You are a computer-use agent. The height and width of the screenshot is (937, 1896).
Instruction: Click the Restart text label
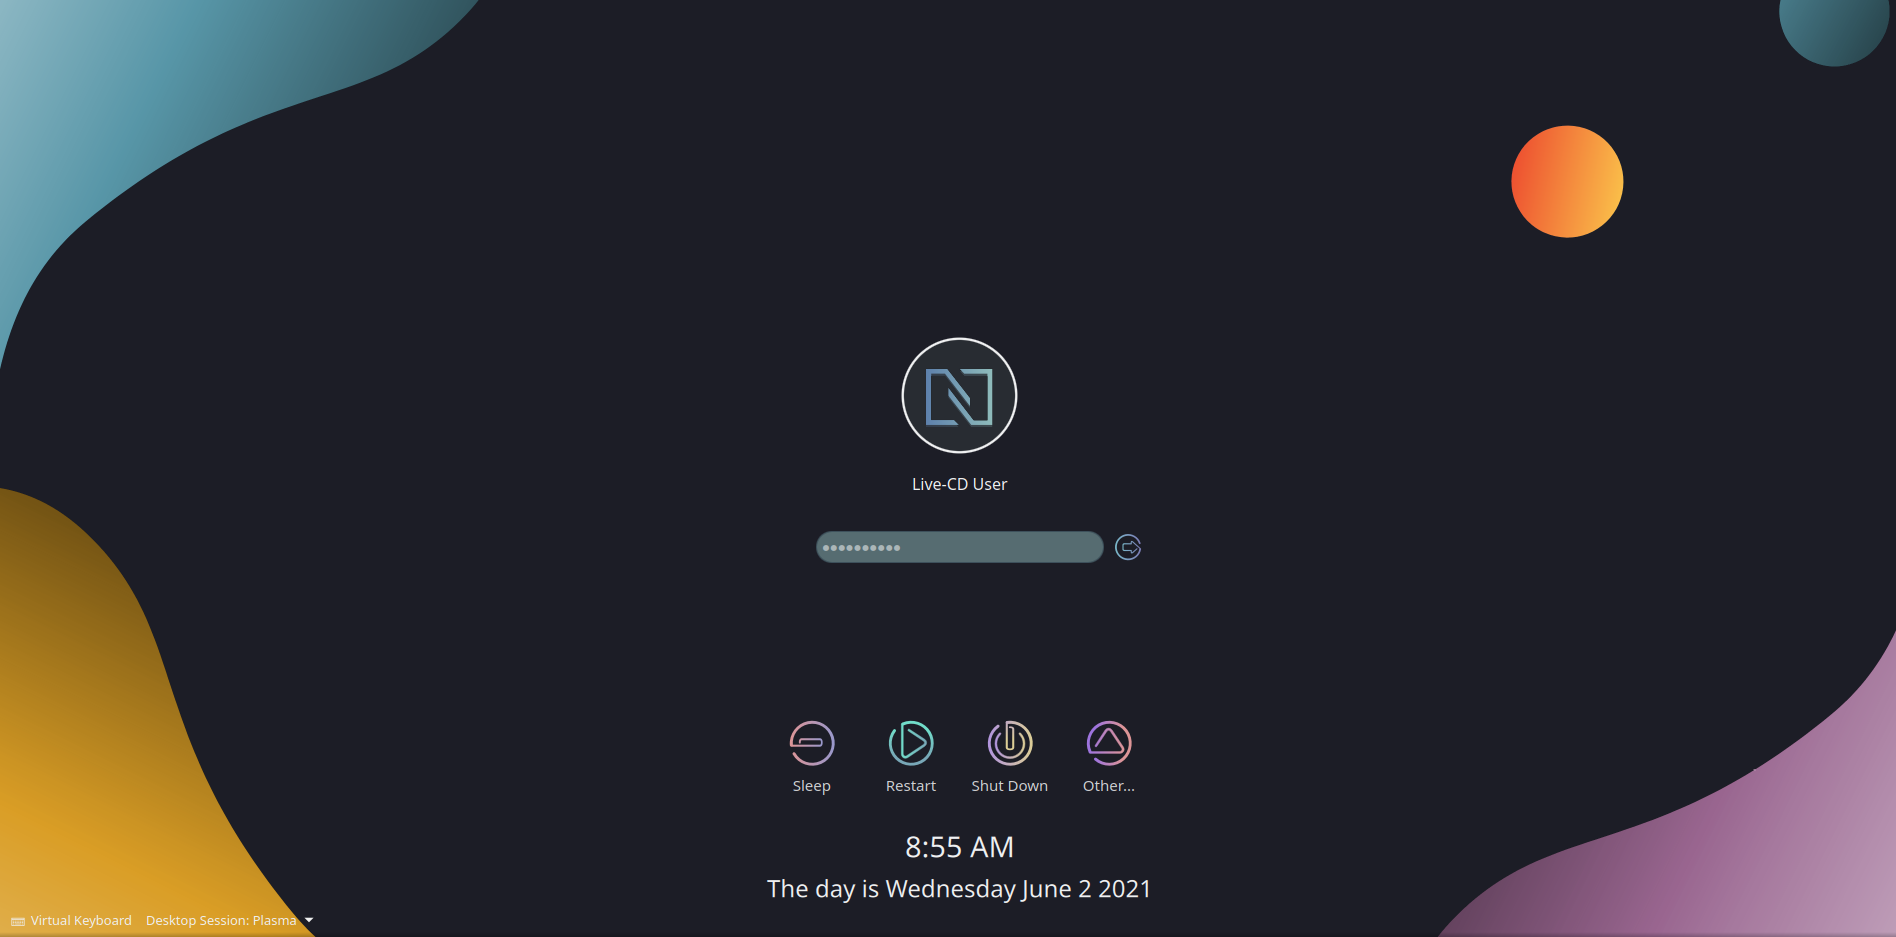click(910, 786)
